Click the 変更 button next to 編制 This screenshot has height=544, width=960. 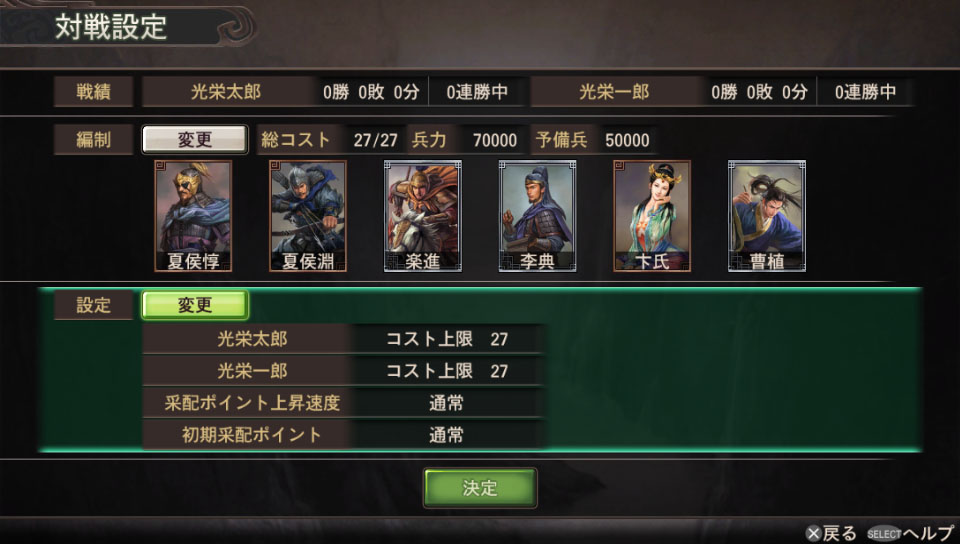(x=195, y=140)
